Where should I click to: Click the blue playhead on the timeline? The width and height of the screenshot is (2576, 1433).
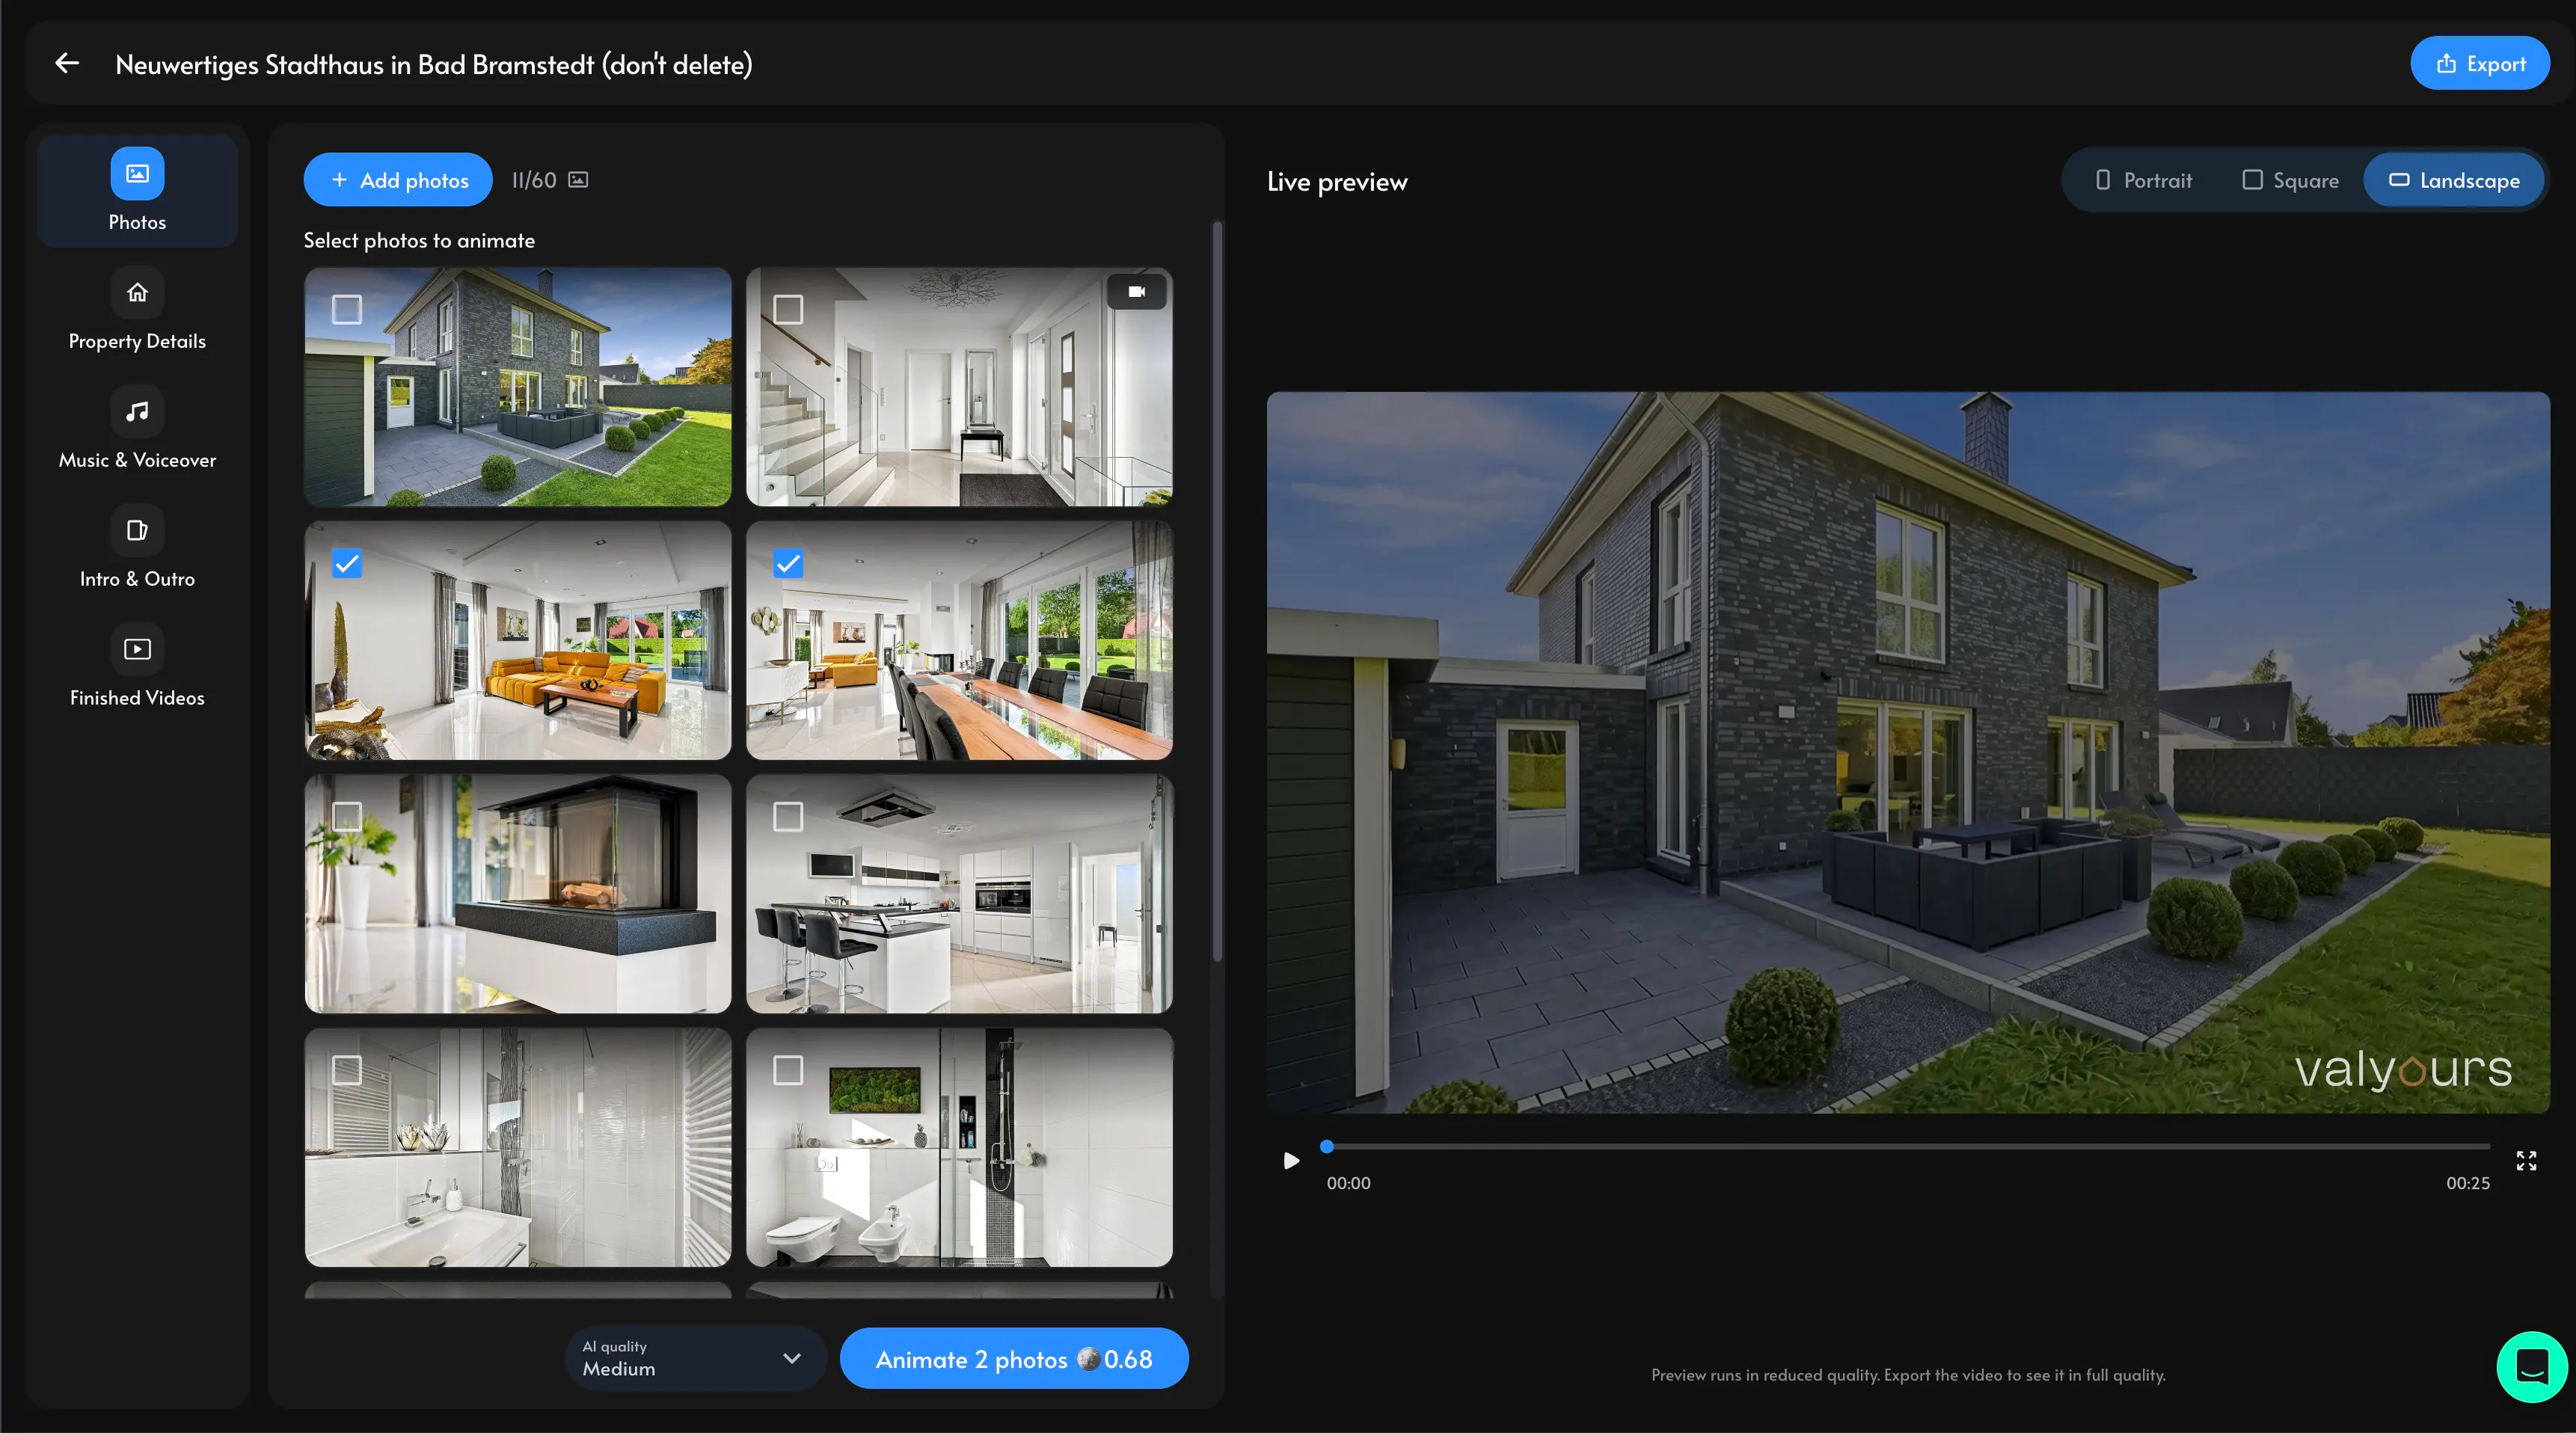1327,1147
